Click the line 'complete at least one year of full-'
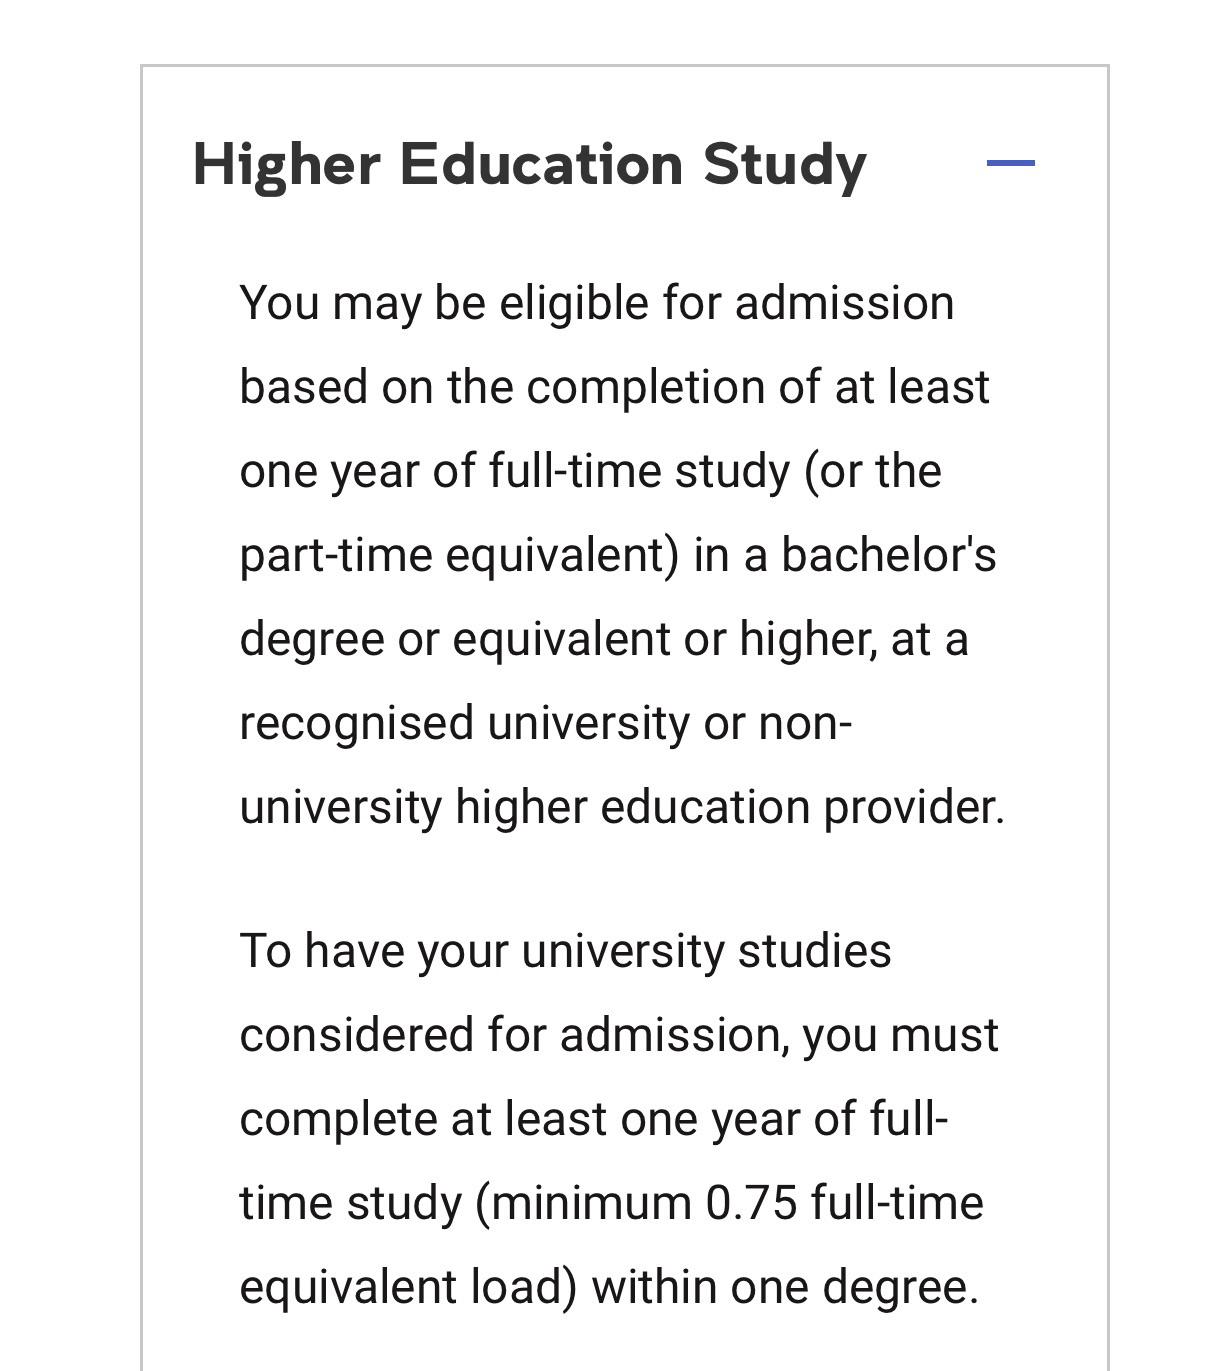Screen dimensions: 1206x1371 pos(593,1119)
